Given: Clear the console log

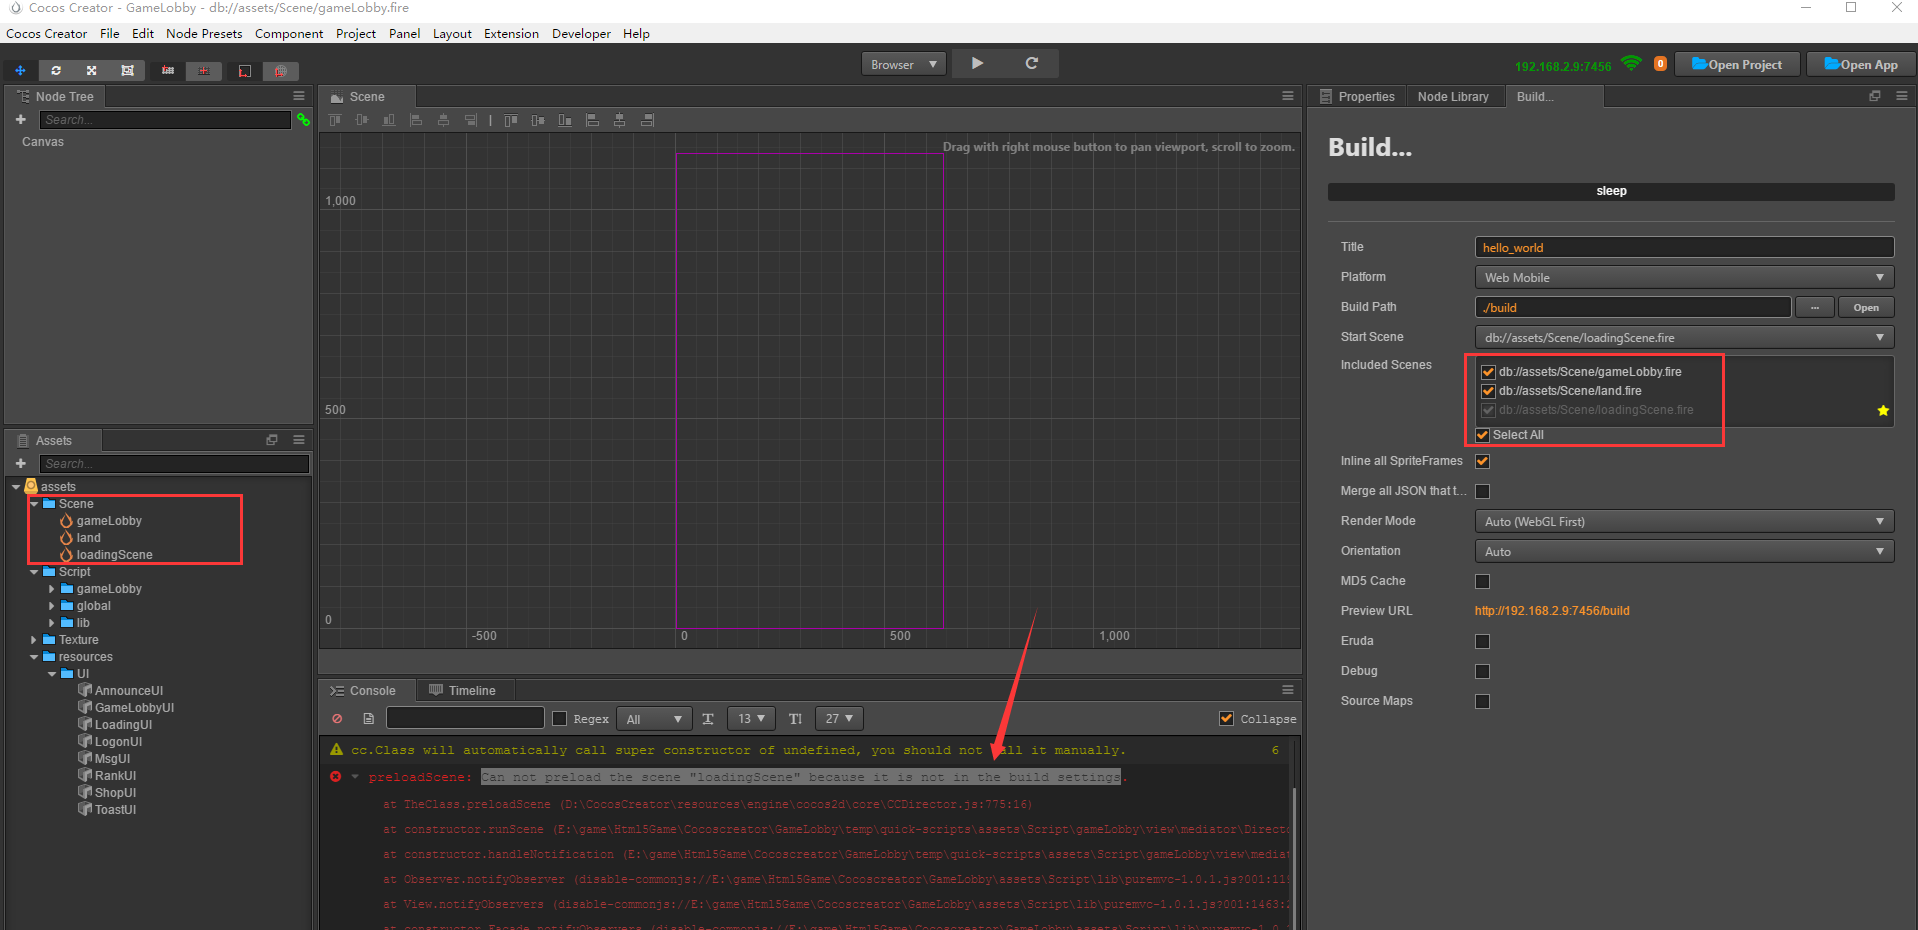Looking at the screenshot, I should point(337,719).
